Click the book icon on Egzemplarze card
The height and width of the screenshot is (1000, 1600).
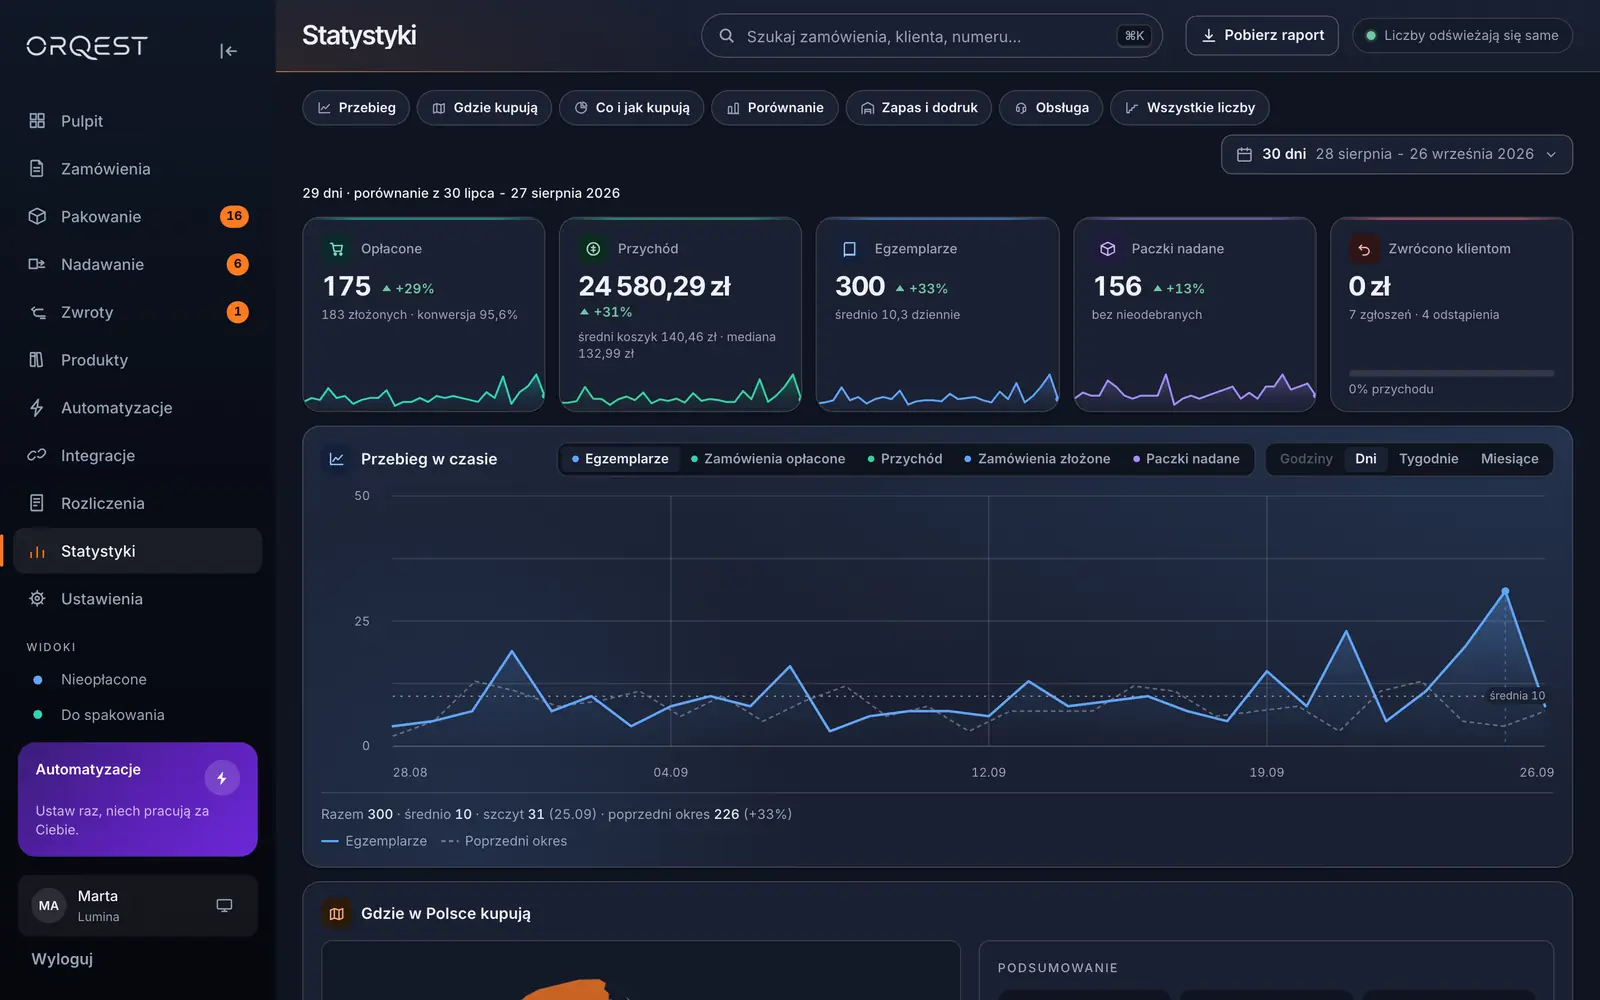pyautogui.click(x=850, y=249)
